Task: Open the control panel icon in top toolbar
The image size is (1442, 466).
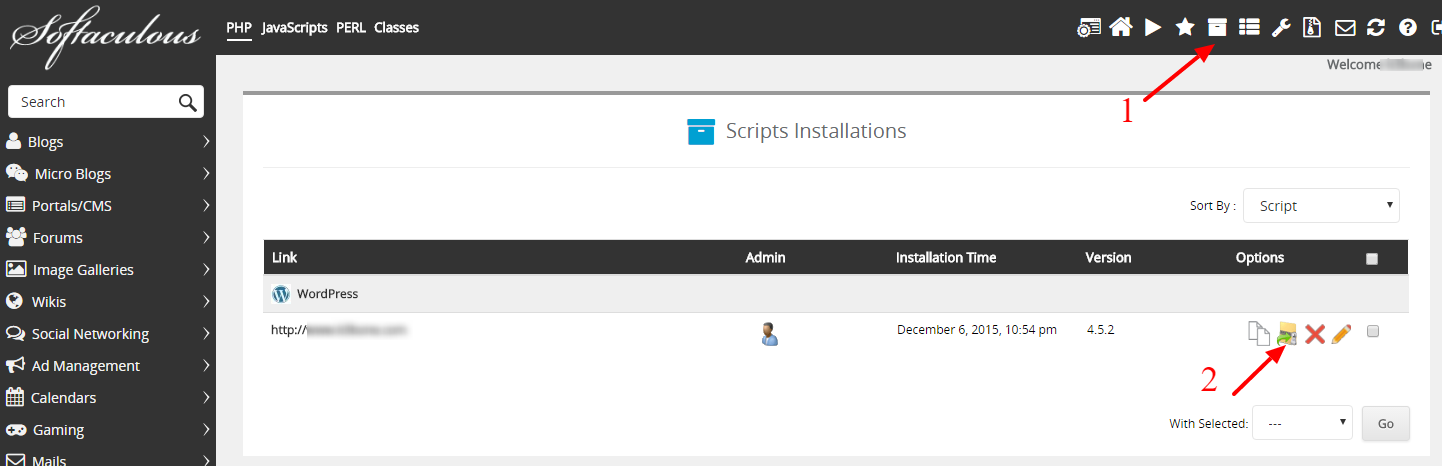Action: pyautogui.click(x=1089, y=28)
